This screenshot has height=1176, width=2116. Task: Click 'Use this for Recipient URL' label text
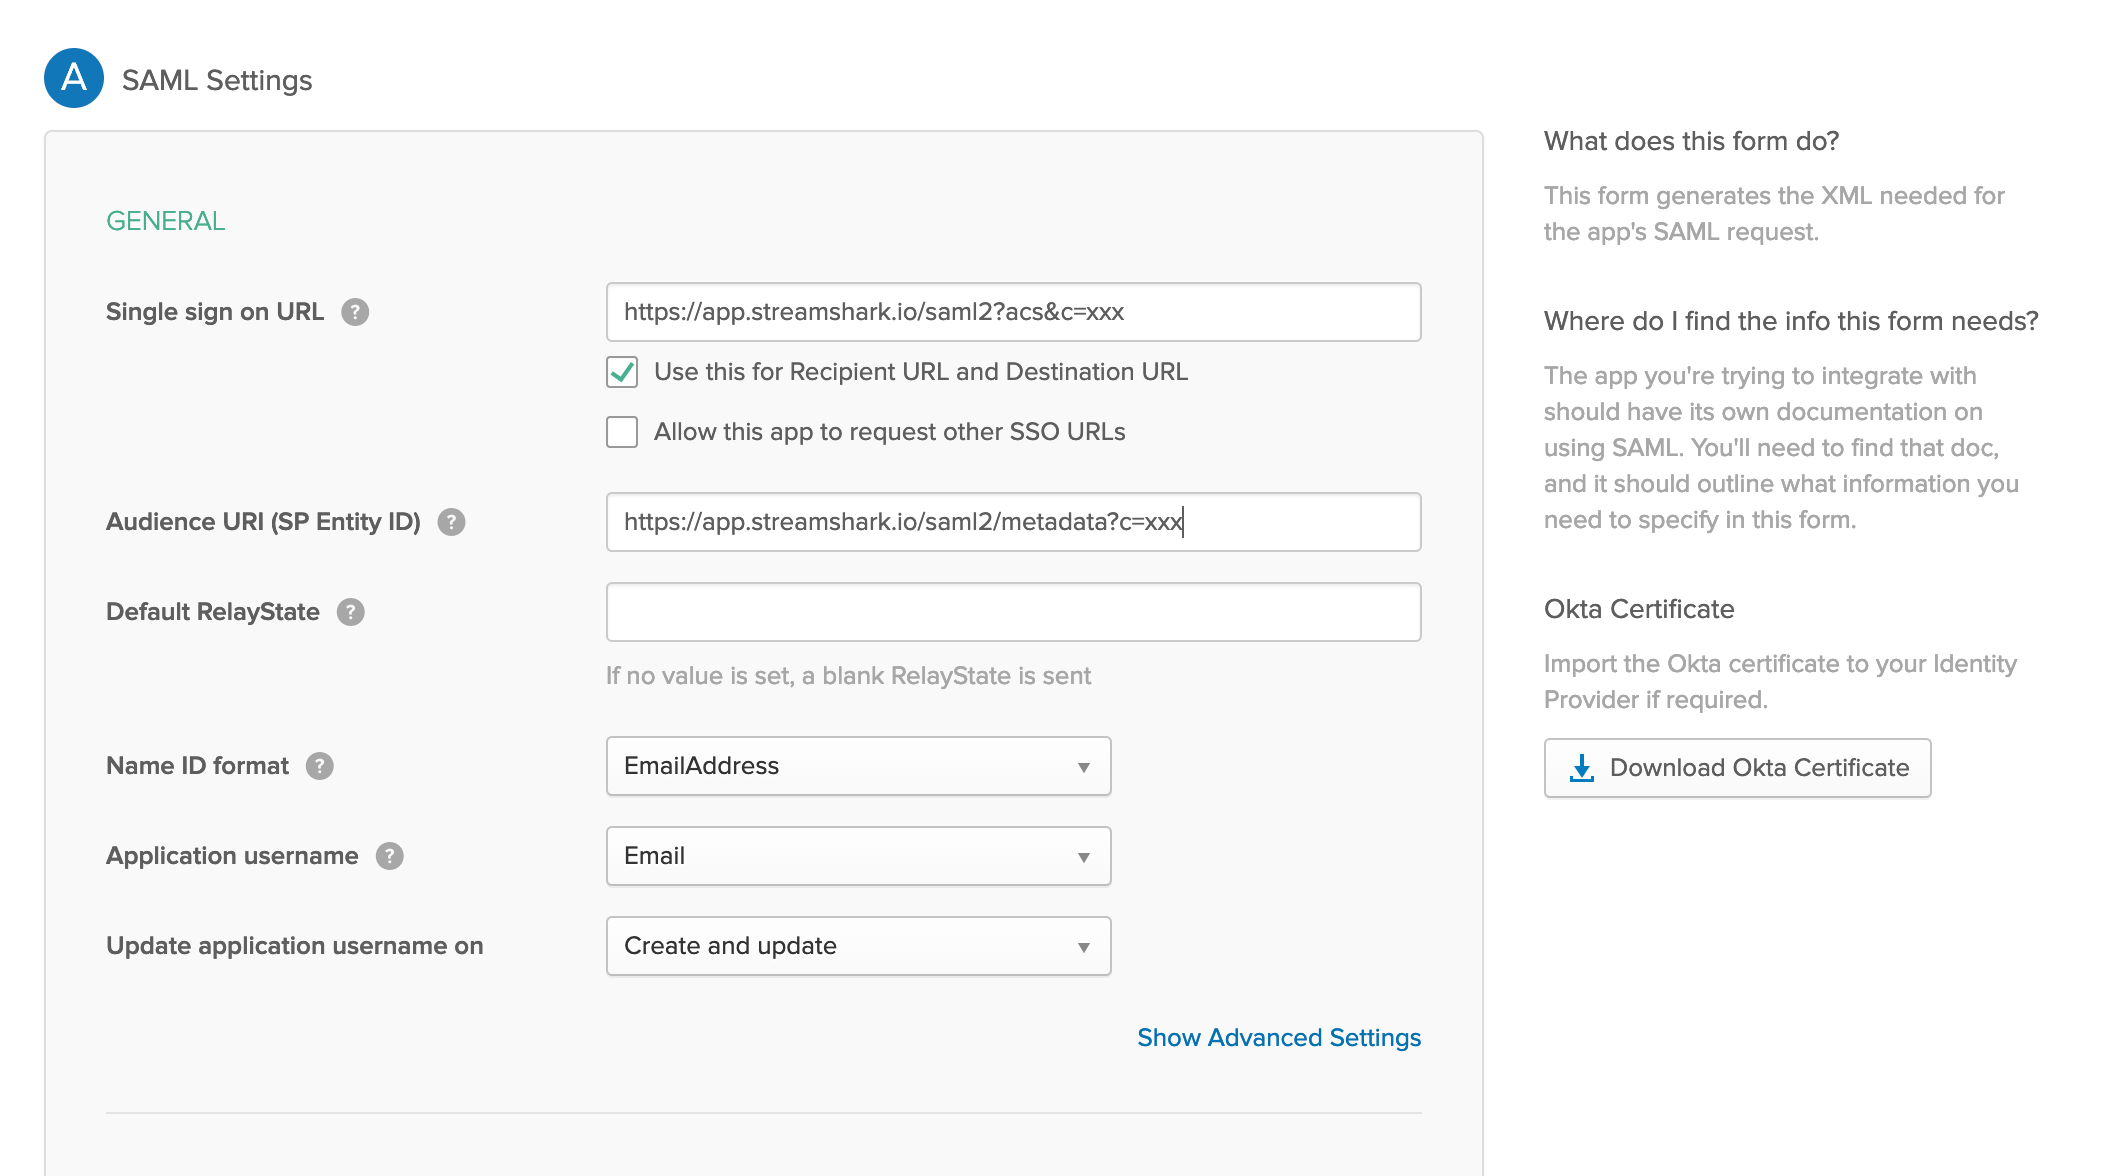[921, 372]
